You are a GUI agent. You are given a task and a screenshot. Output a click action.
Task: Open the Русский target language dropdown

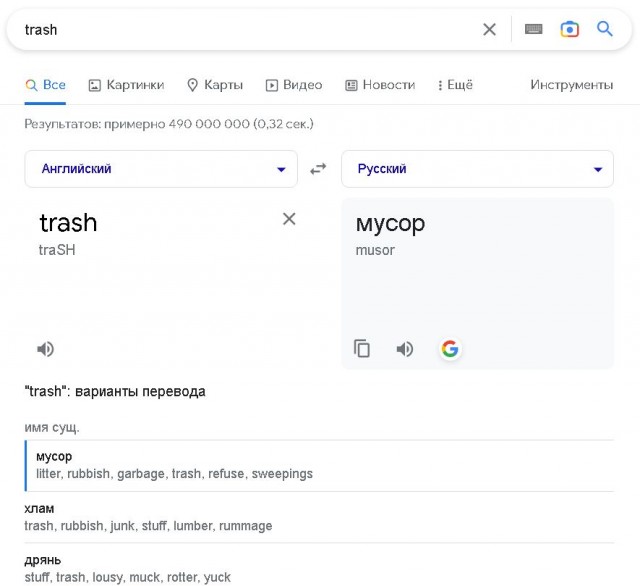tap(477, 169)
